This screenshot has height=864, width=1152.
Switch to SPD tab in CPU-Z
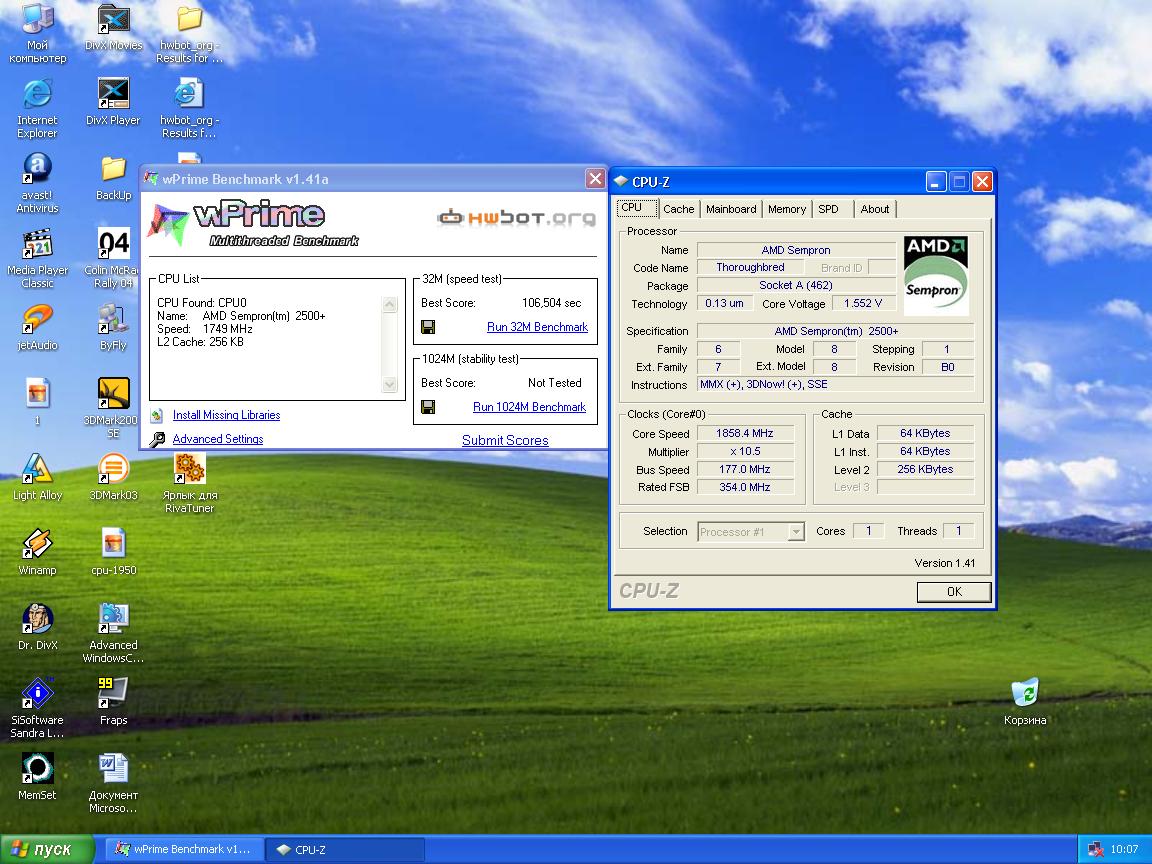[x=832, y=209]
